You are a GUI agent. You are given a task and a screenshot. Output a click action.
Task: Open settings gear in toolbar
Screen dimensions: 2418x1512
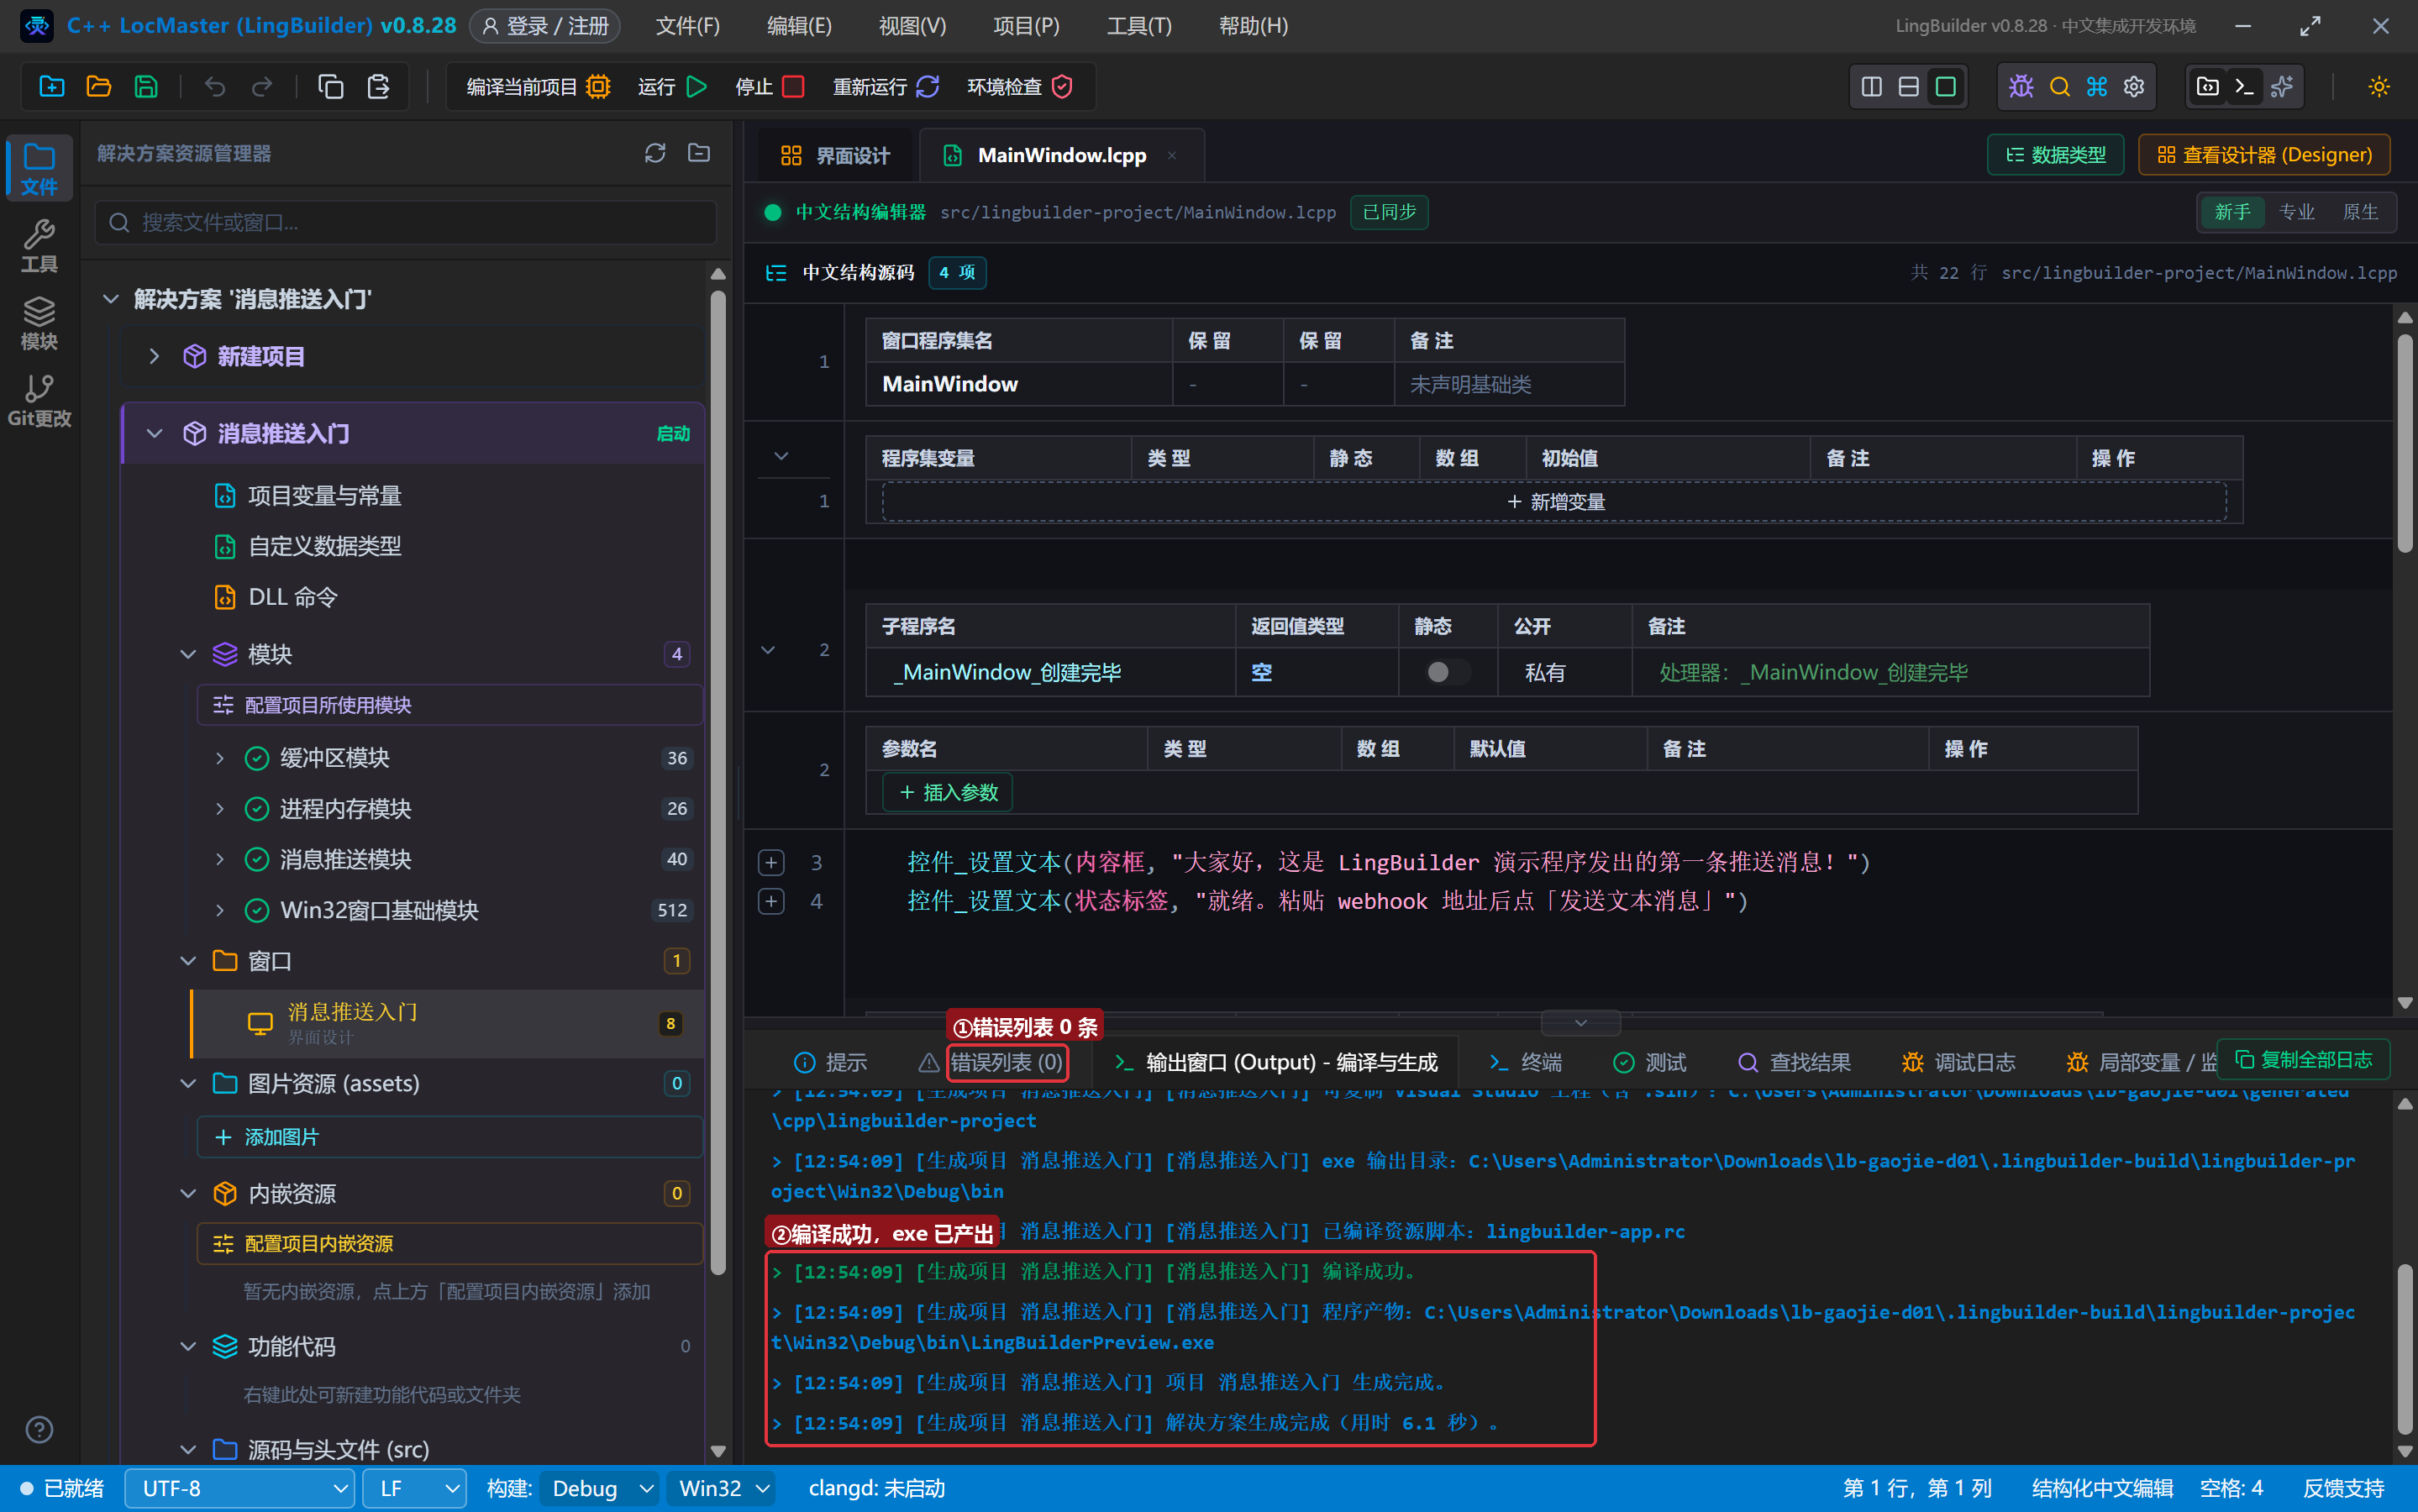point(2134,87)
